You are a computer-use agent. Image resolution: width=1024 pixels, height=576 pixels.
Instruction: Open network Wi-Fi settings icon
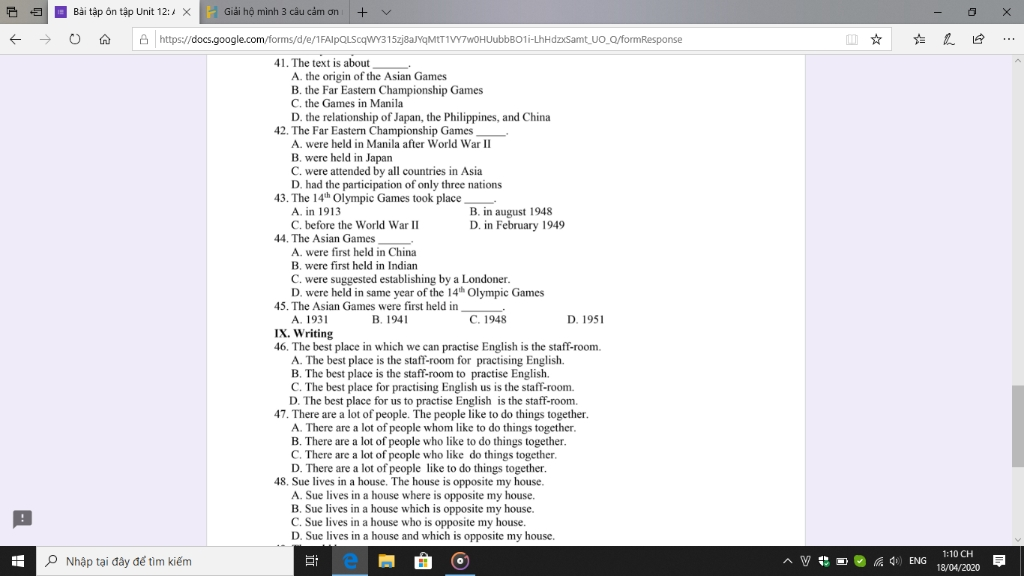click(x=878, y=561)
